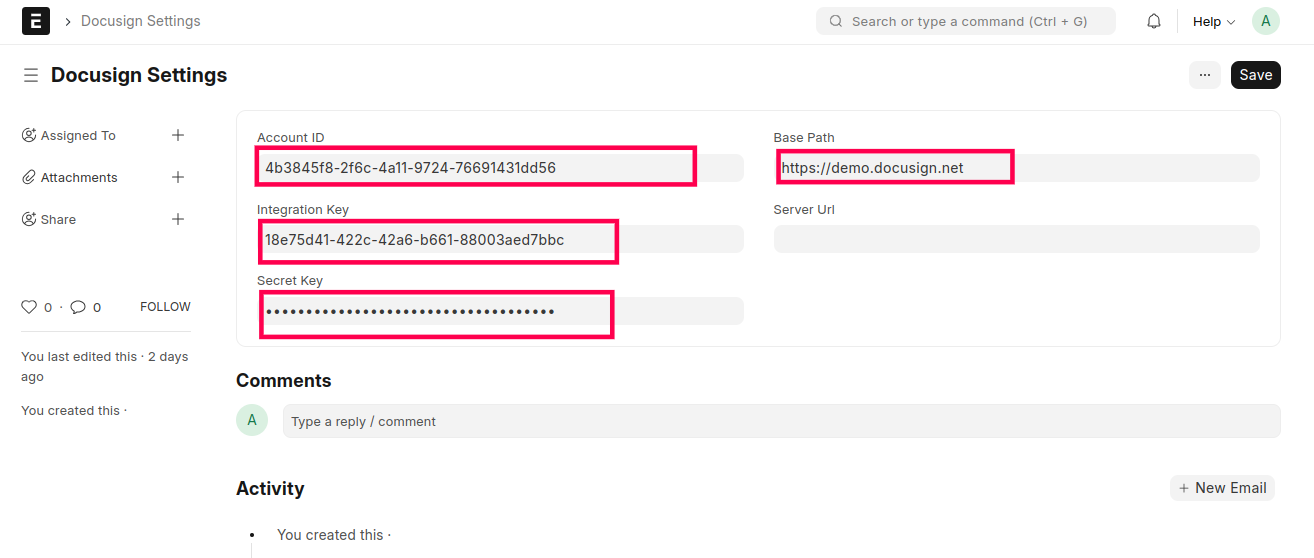Toggle the sidebar hamburger menu icon

pos(31,75)
